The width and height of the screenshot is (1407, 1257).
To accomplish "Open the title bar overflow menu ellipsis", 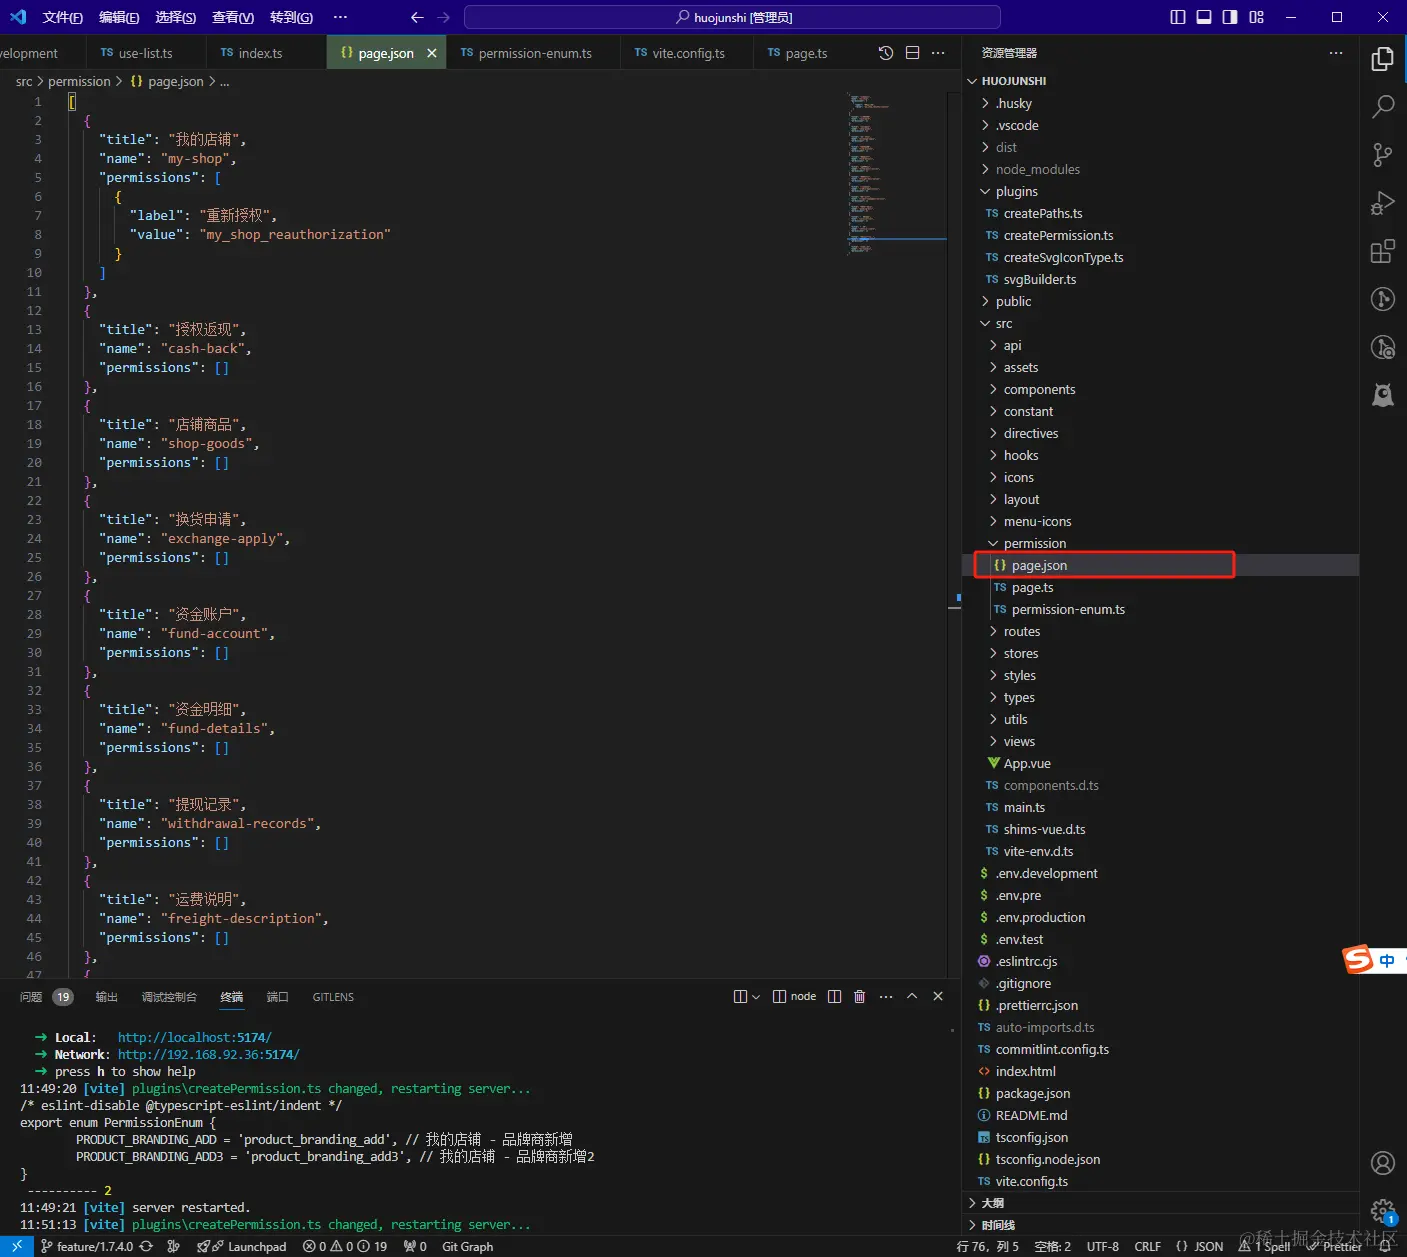I will [340, 17].
